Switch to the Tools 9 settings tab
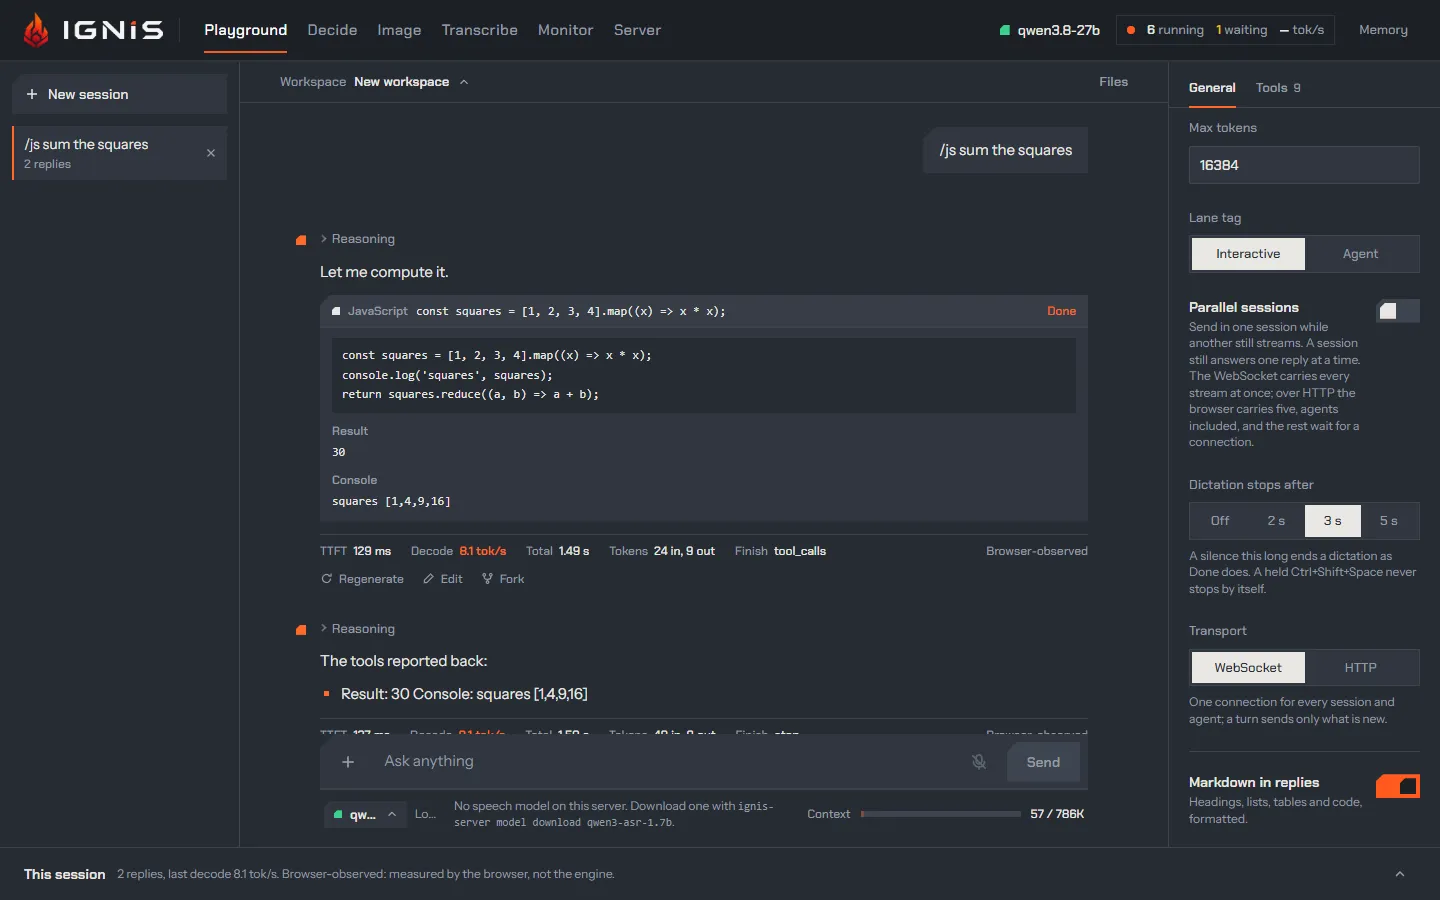 [x=1278, y=88]
